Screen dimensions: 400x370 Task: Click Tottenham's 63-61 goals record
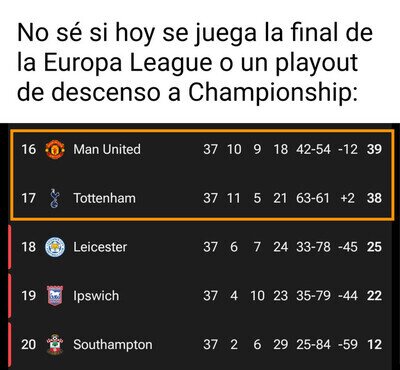click(x=313, y=198)
